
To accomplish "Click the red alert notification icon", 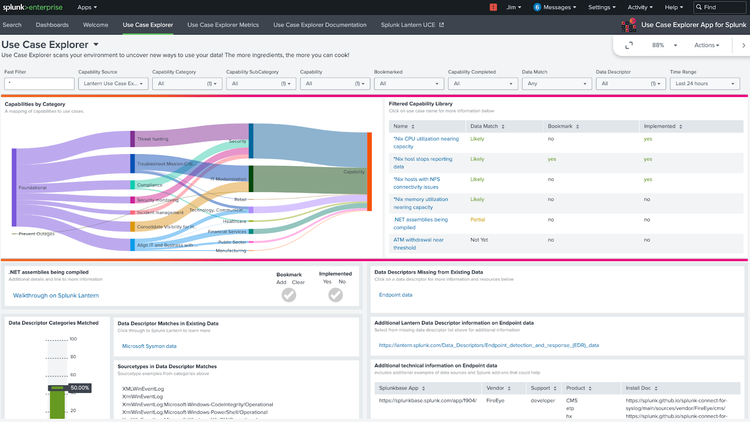I will tap(494, 7).
